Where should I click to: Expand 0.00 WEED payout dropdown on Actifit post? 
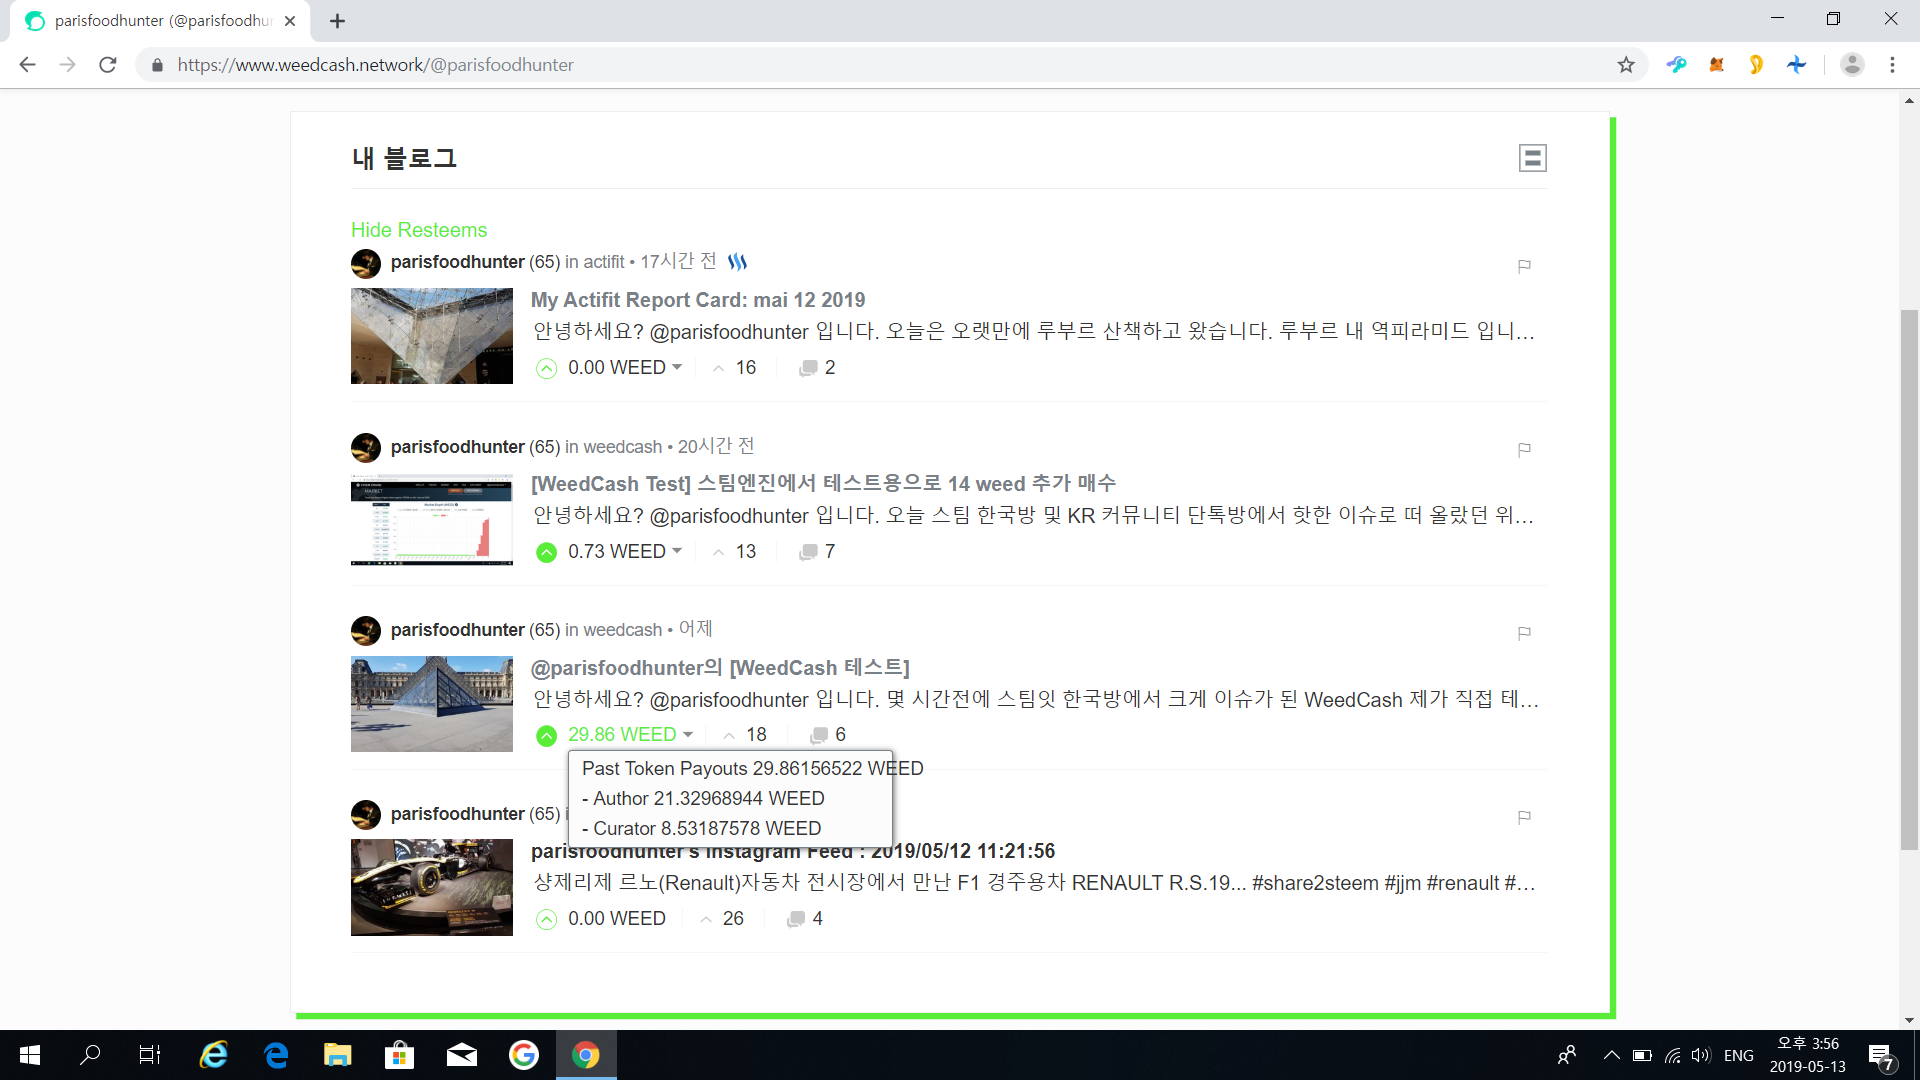625,368
